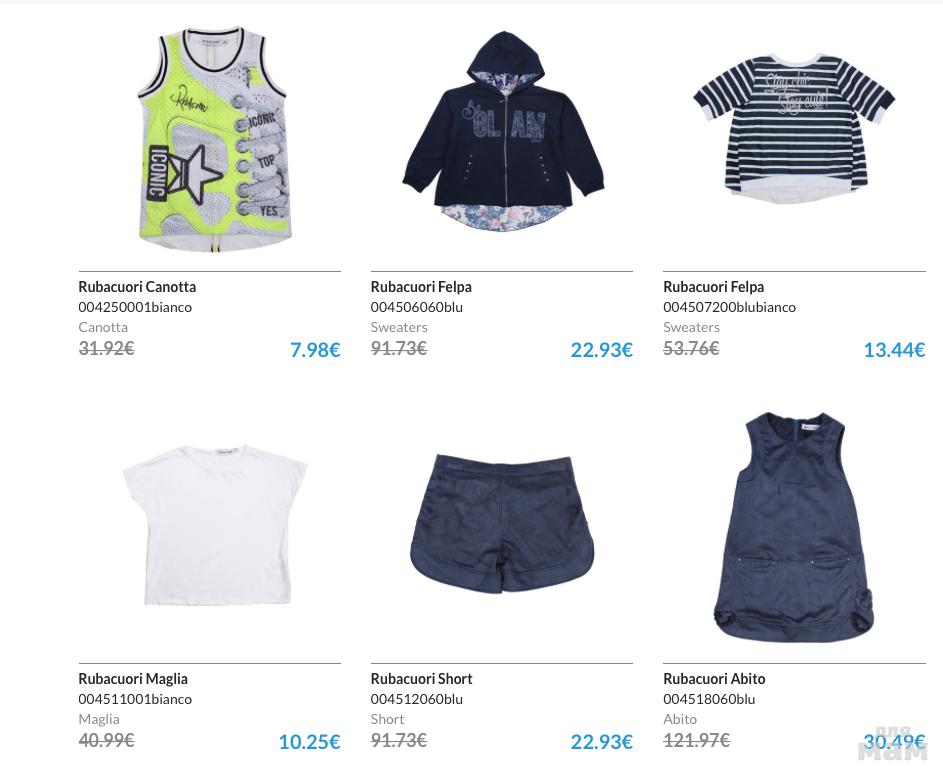943x775 pixels.
Task: Select the 13.44€ sale price
Action: point(894,349)
